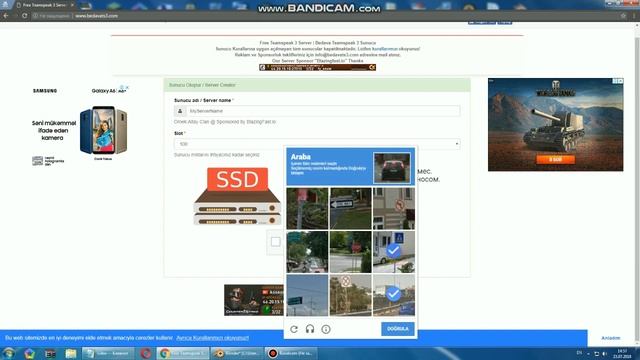640x360 pixels.
Task: Switch to the Chrome taskbar button
Action: pyautogui.click(x=183, y=353)
